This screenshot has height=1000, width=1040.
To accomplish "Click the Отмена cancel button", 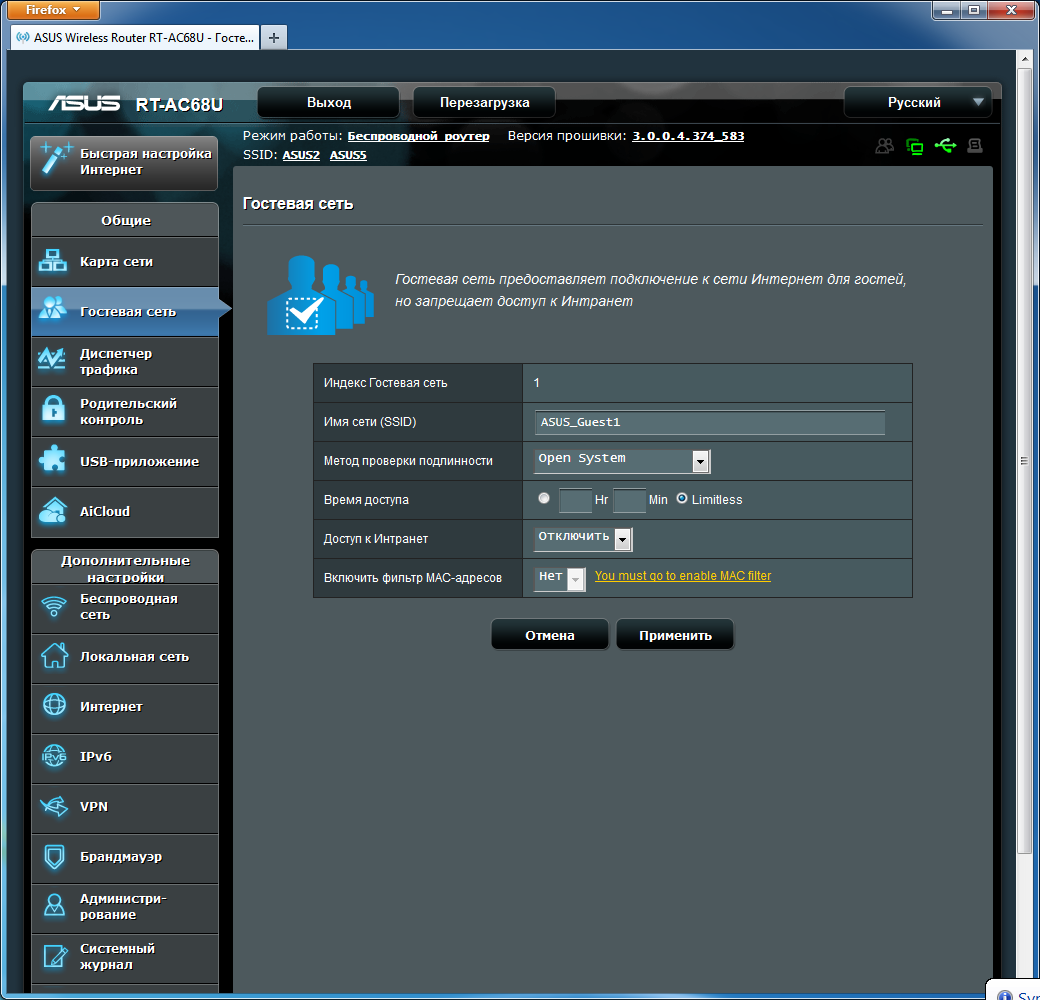I will pyautogui.click(x=549, y=635).
